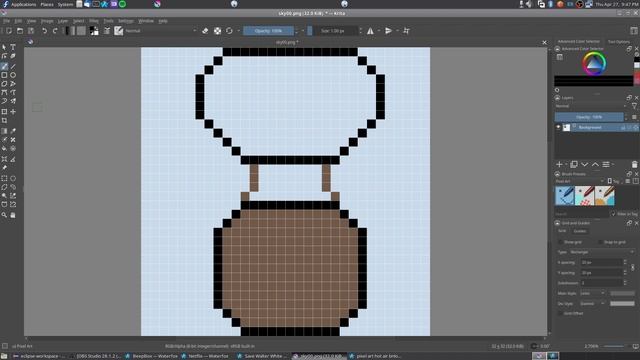Select the Pan hand tool

click(x=13, y=215)
